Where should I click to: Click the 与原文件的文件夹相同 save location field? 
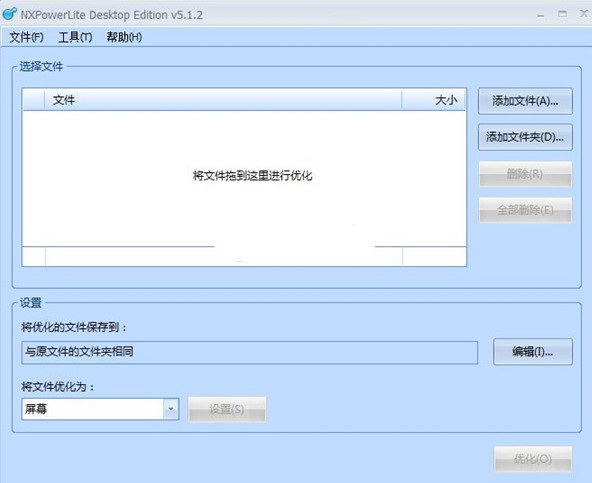(250, 352)
